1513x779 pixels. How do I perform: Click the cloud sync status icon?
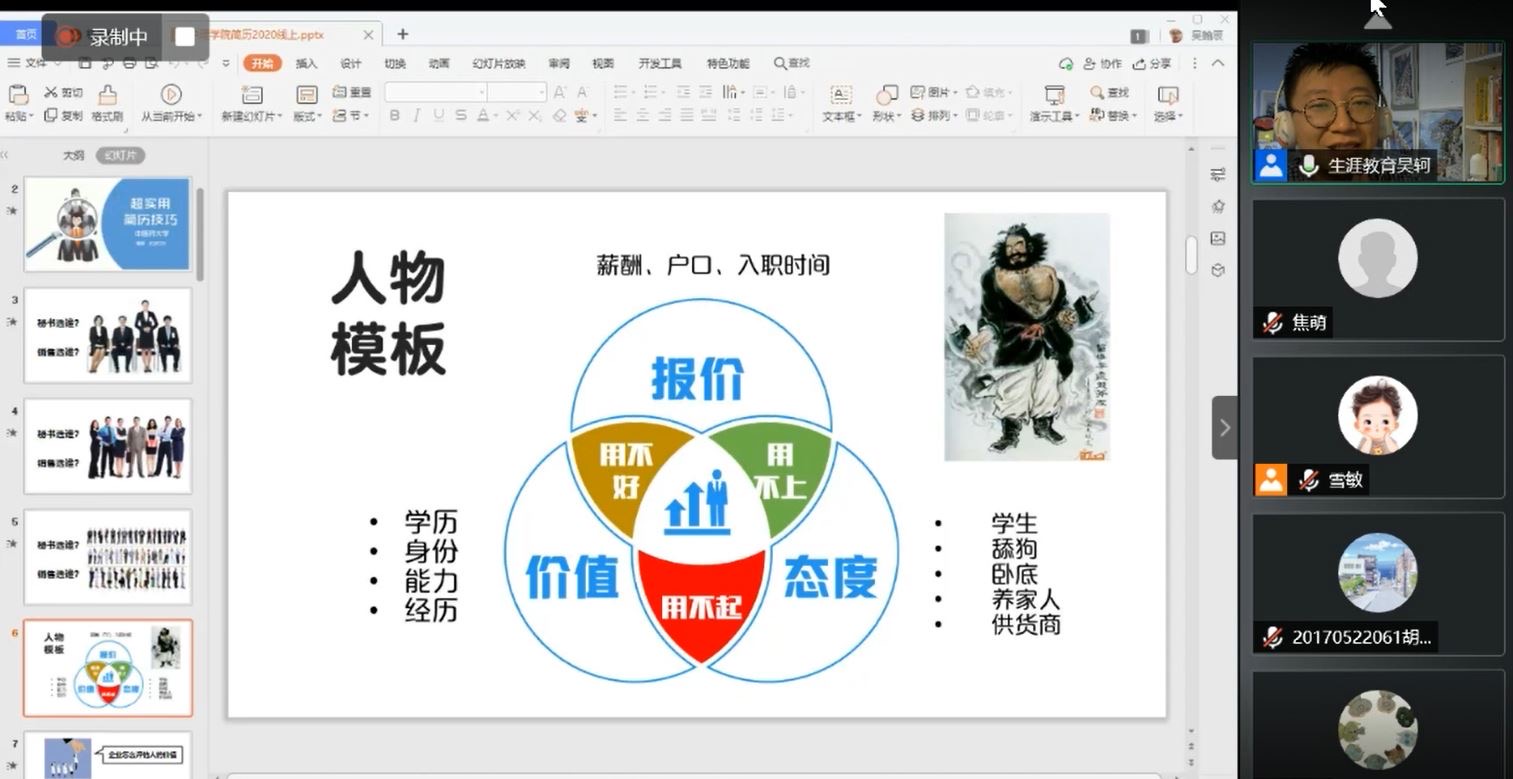coord(1066,63)
